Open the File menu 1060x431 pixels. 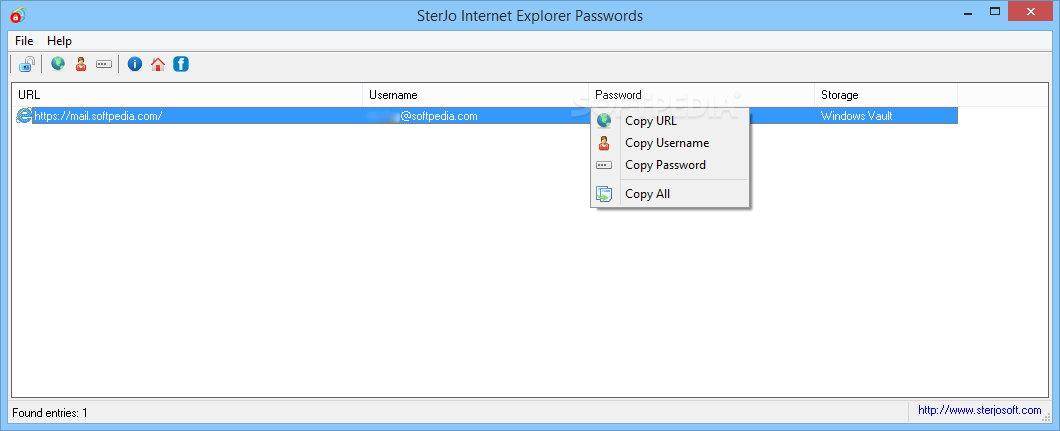coord(24,41)
